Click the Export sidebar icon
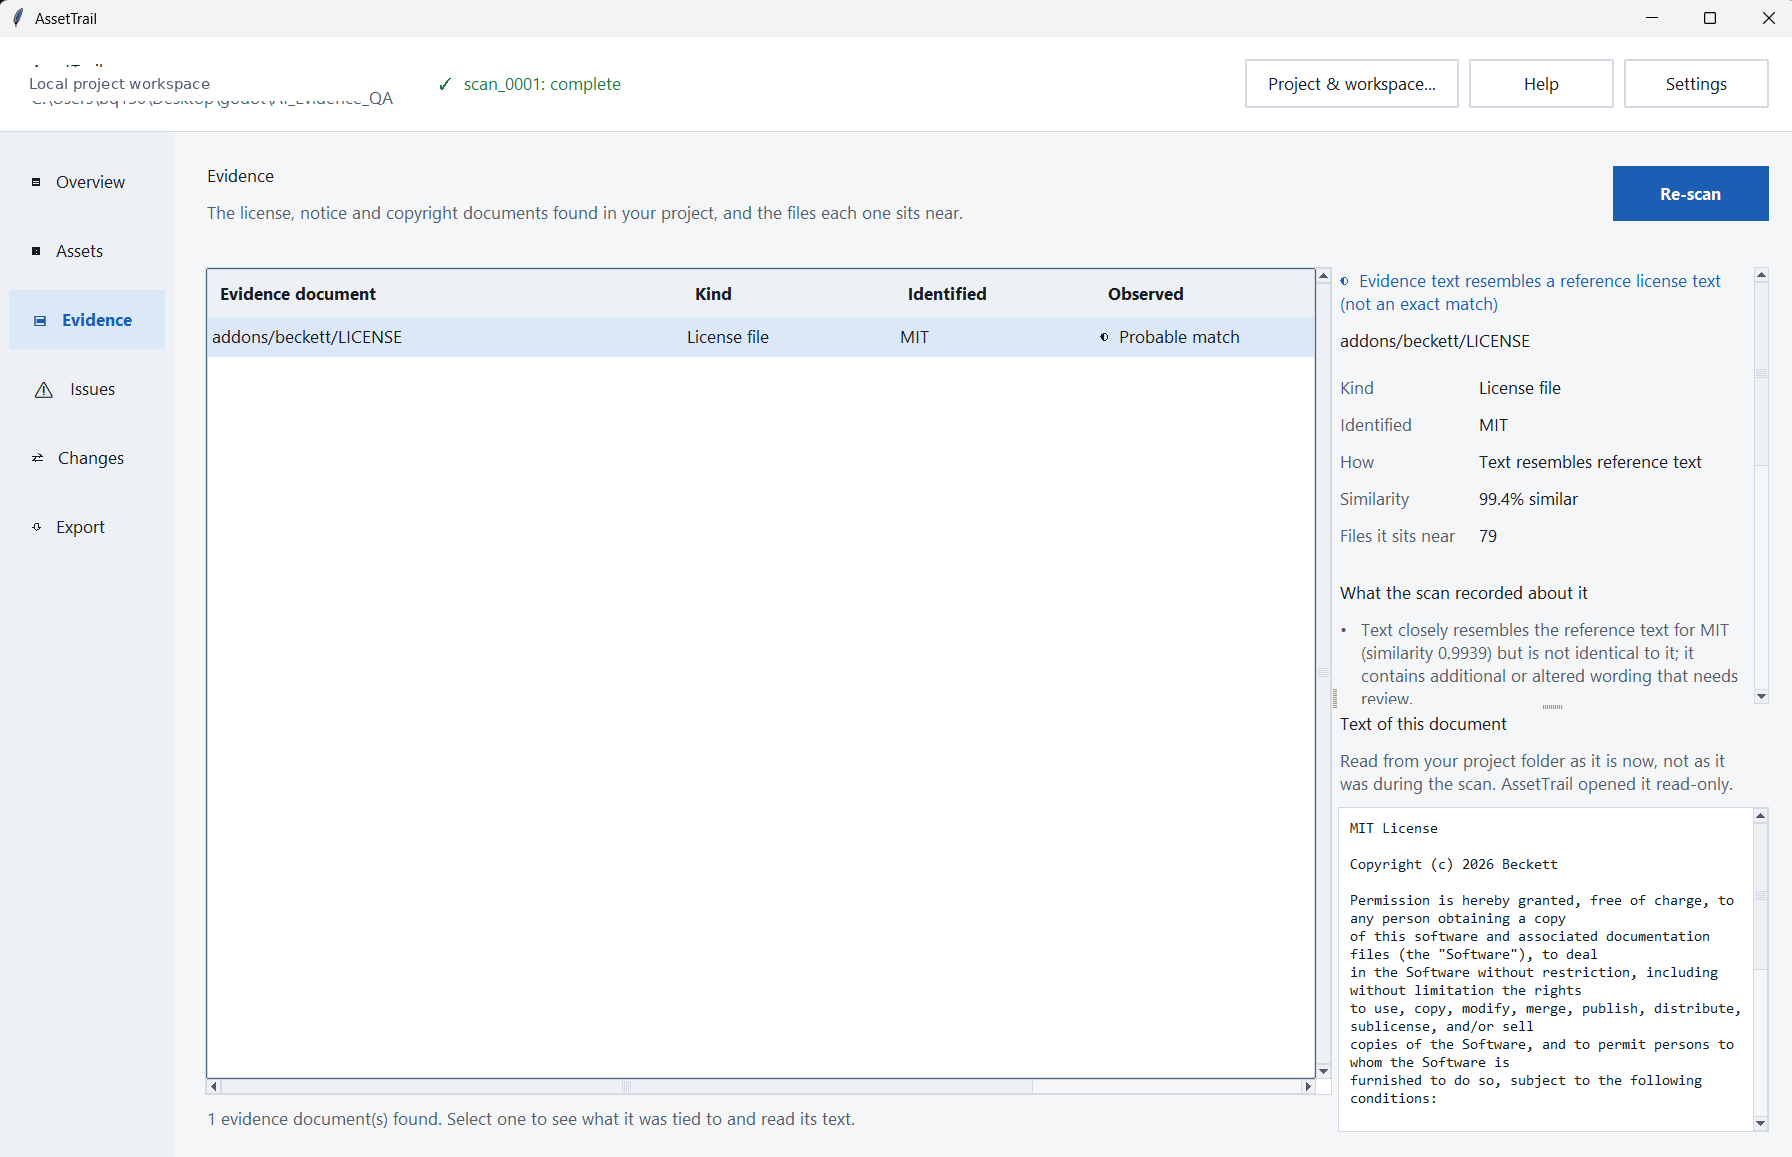 click(x=37, y=527)
